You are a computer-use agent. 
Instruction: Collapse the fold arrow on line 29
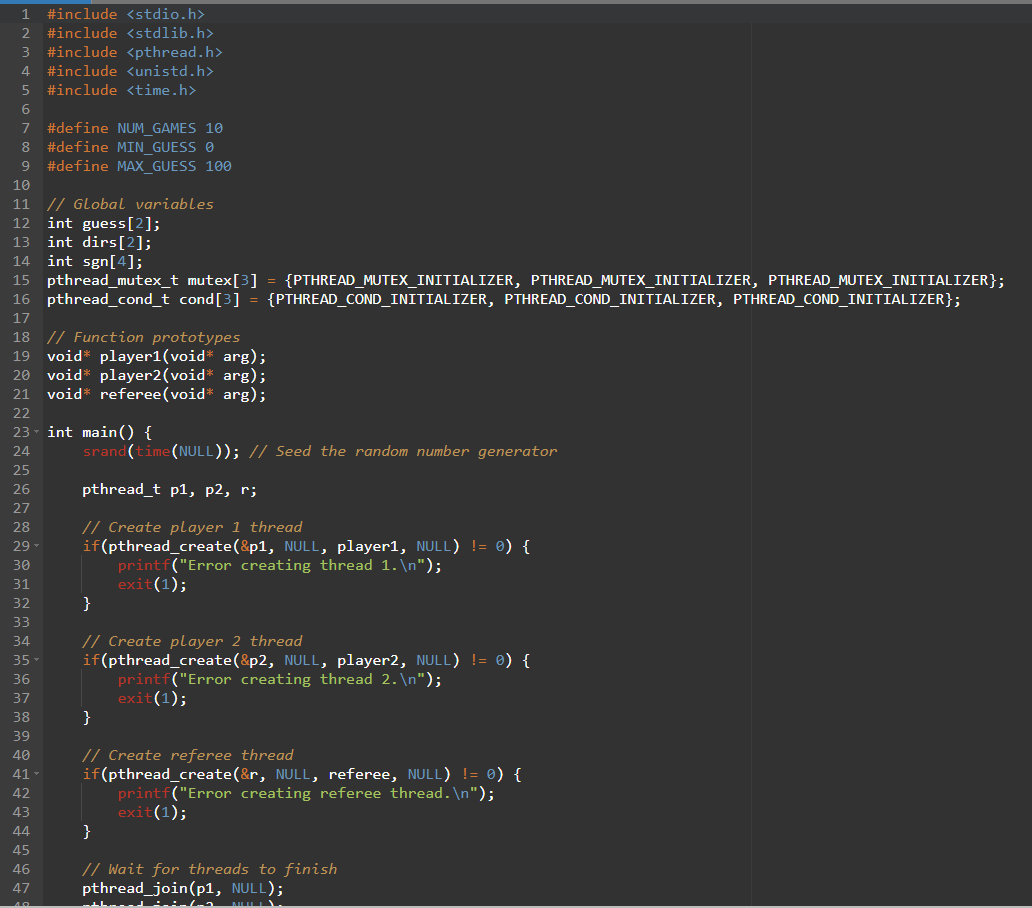(36, 546)
